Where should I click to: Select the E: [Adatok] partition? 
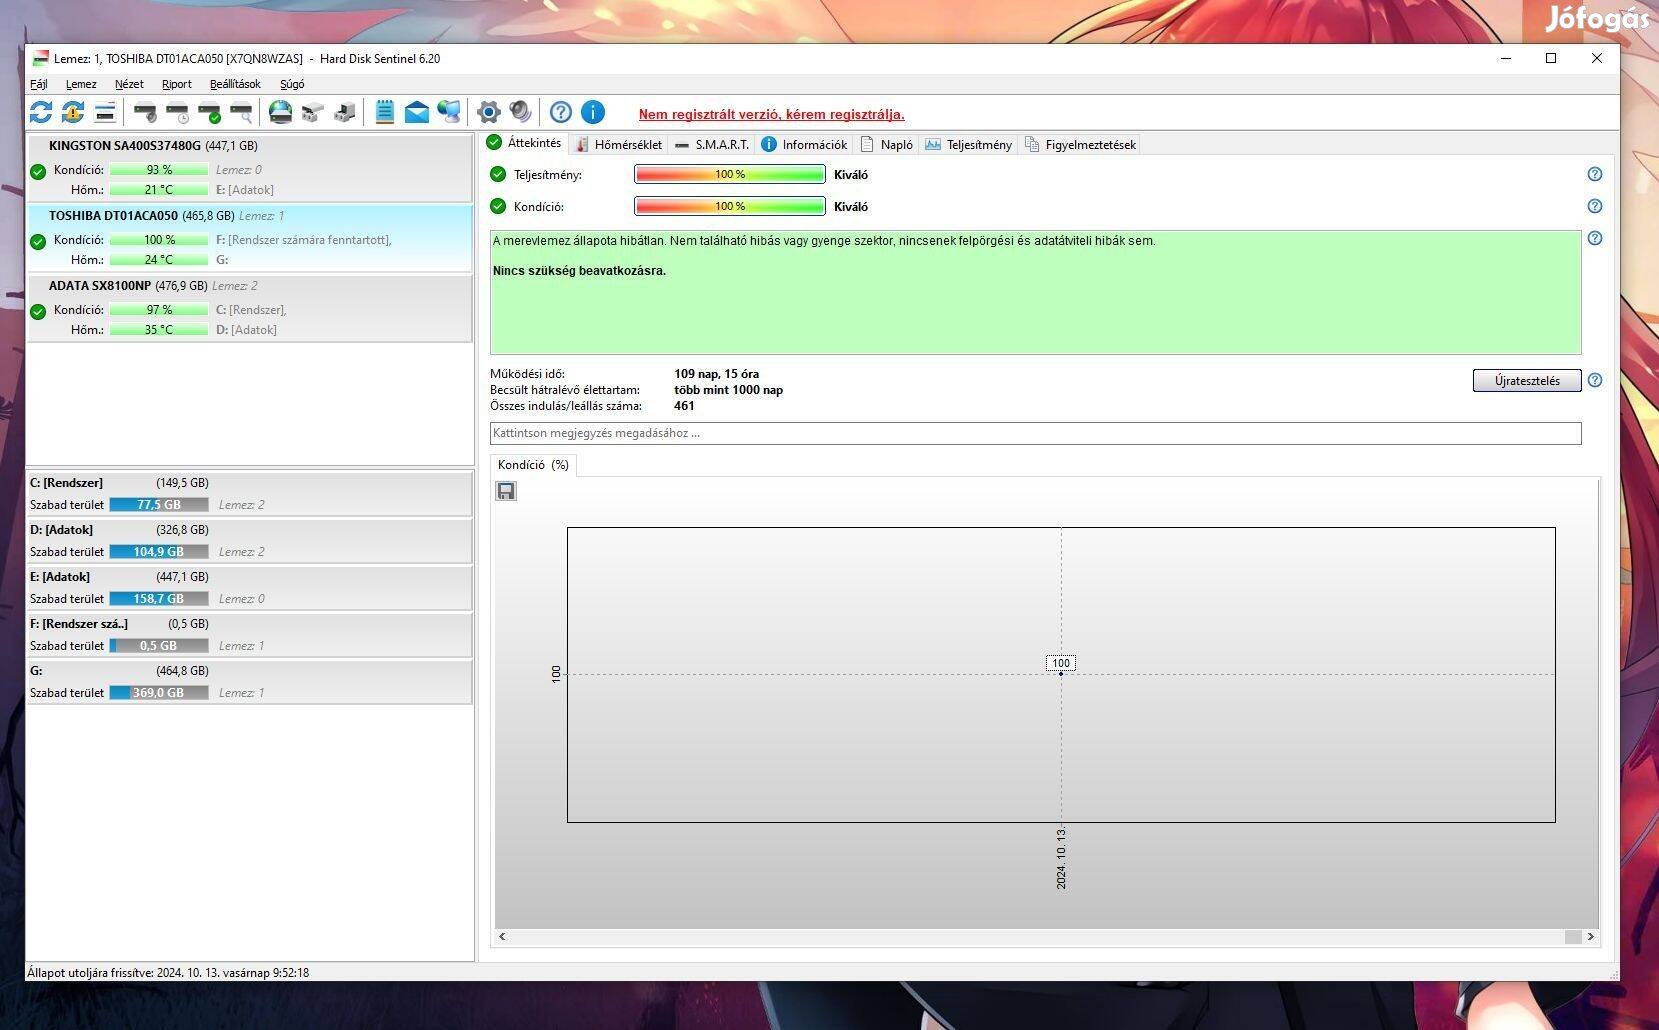(249, 588)
